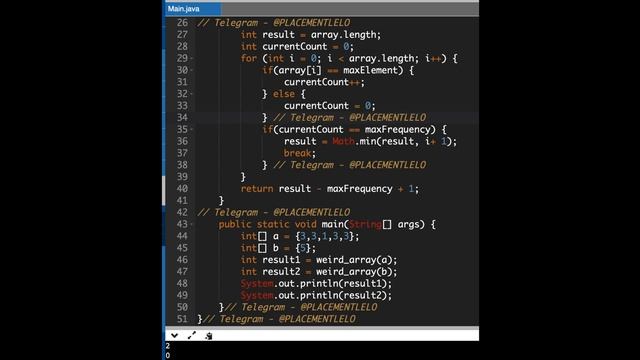Image resolution: width=640 pixels, height=360 pixels.
Task: Click the 'currentCount = 0;' line inside else
Action: click(x=330, y=106)
